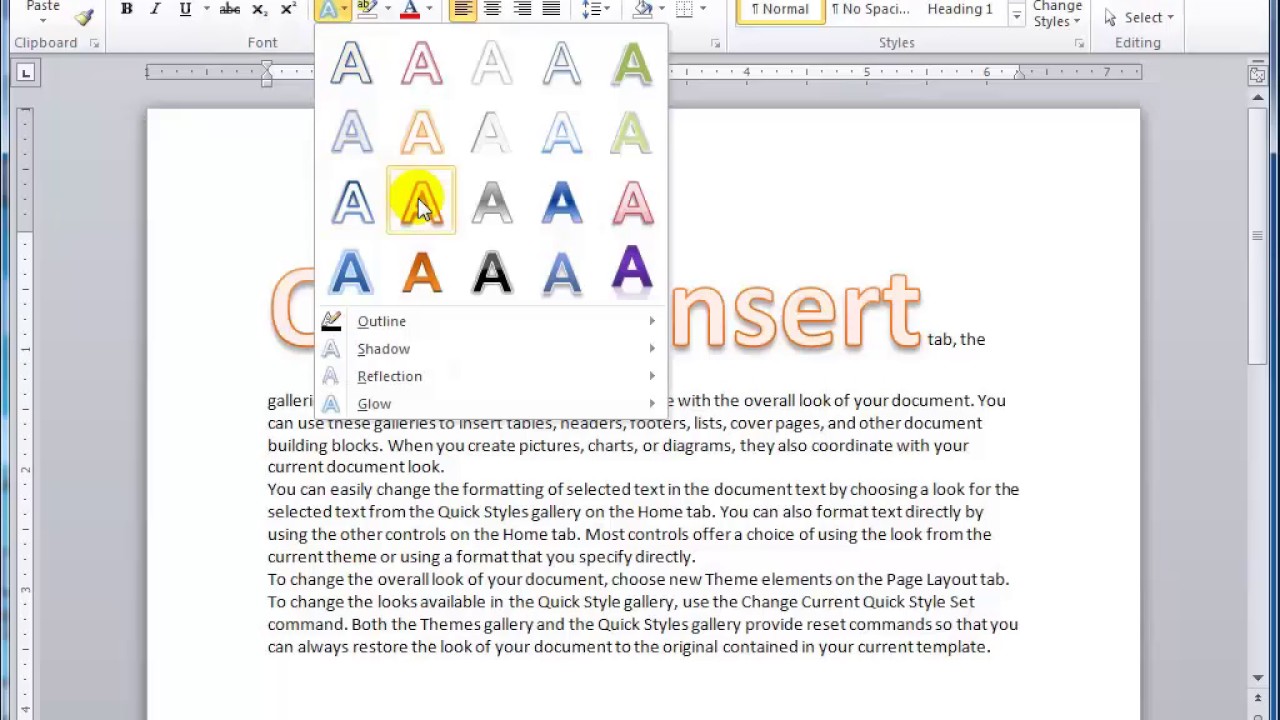Open the Change Styles menu

(1058, 14)
